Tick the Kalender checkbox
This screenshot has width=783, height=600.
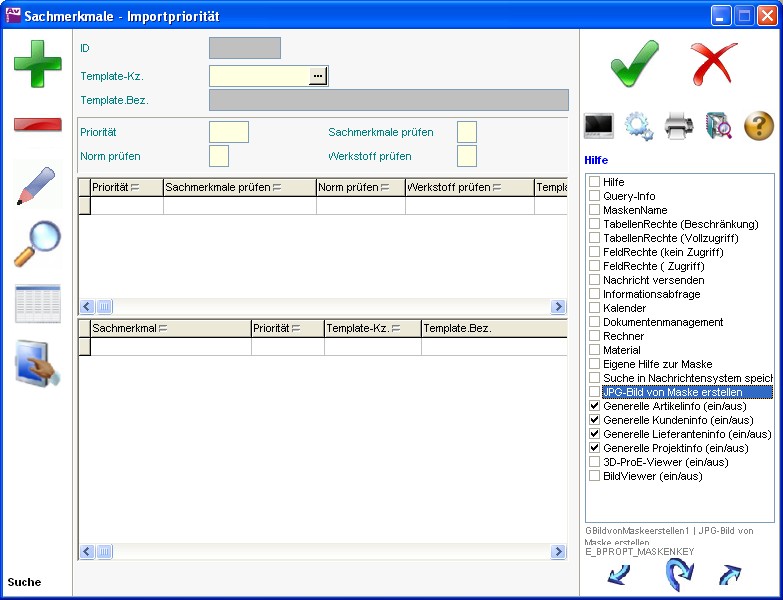coord(595,308)
